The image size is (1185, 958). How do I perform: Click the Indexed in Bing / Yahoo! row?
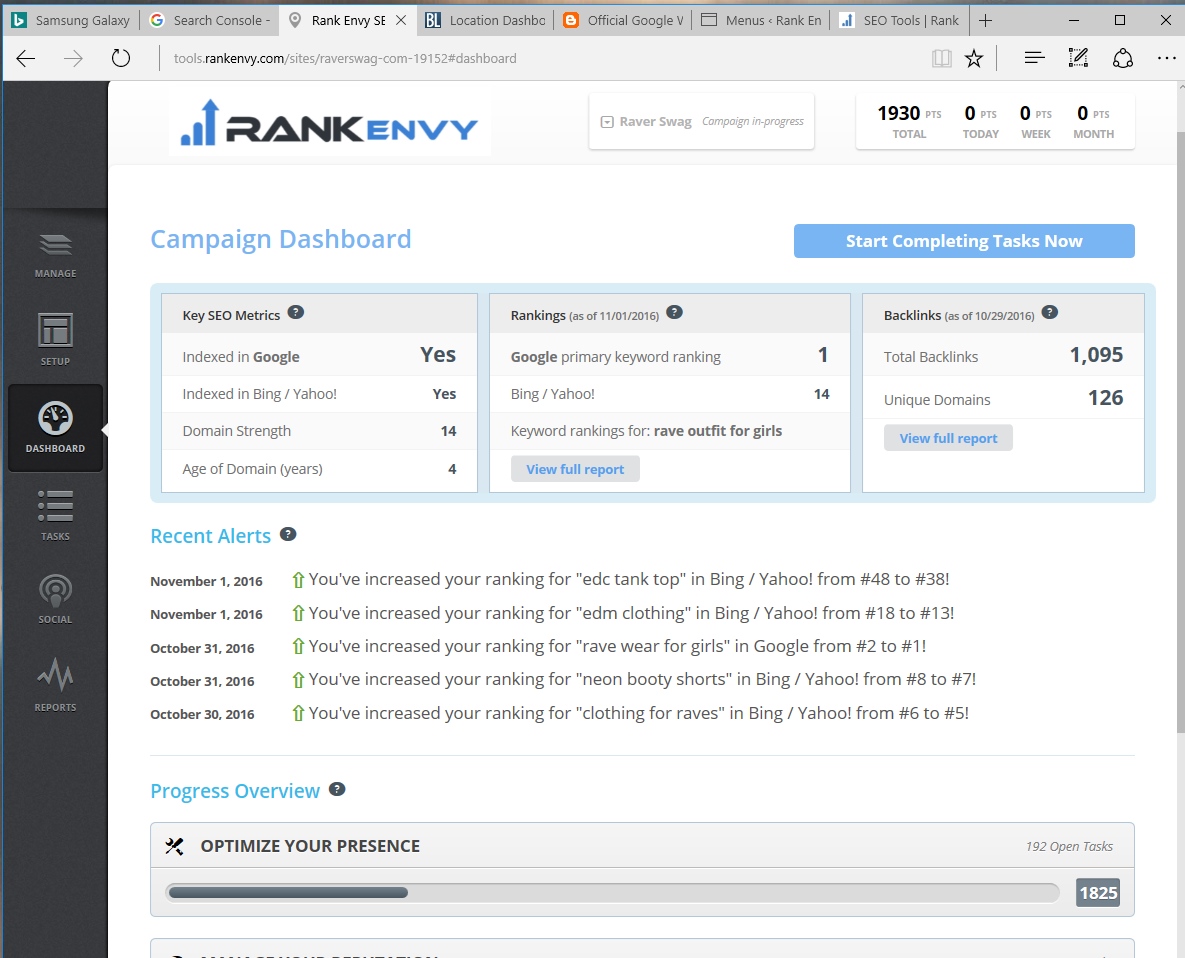[319, 394]
